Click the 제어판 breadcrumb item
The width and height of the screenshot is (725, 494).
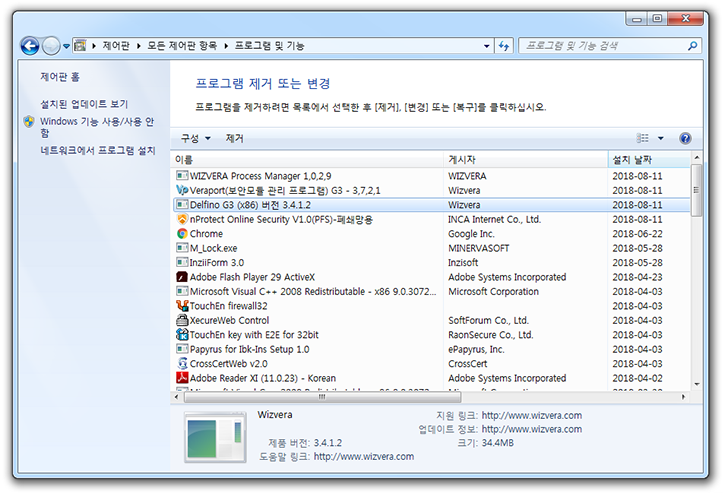click(x=116, y=45)
